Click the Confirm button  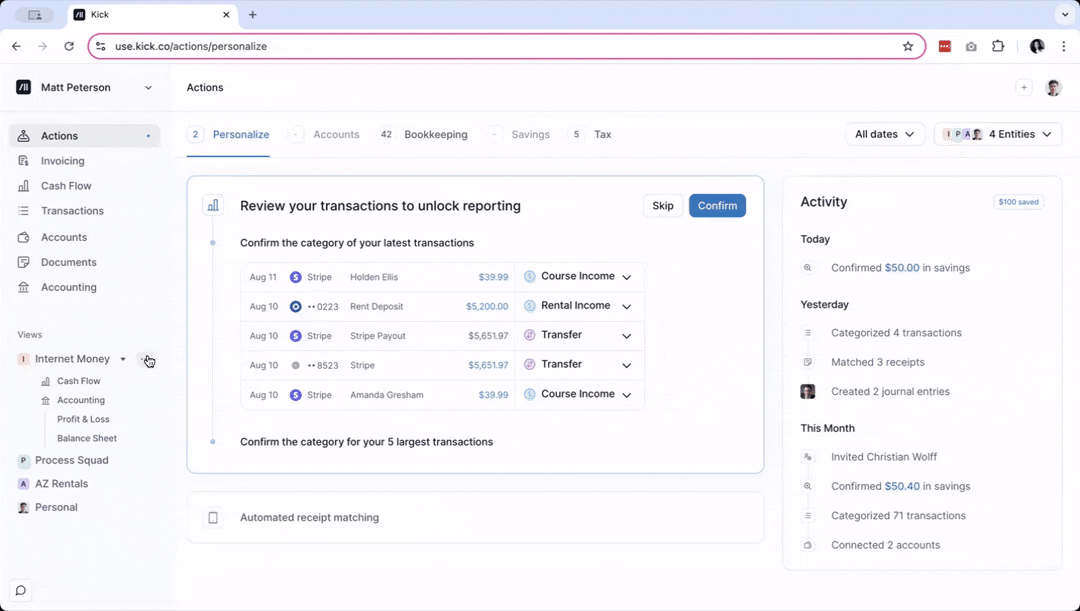(717, 206)
